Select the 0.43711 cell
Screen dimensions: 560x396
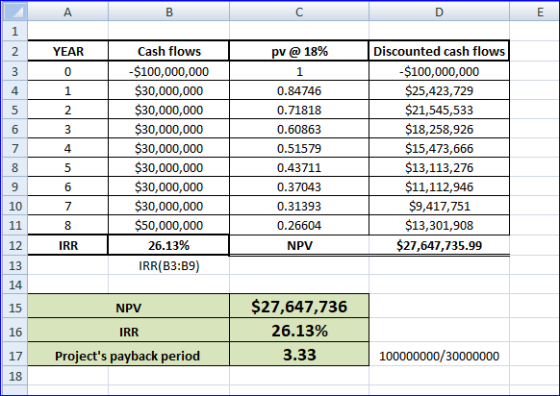click(x=299, y=167)
